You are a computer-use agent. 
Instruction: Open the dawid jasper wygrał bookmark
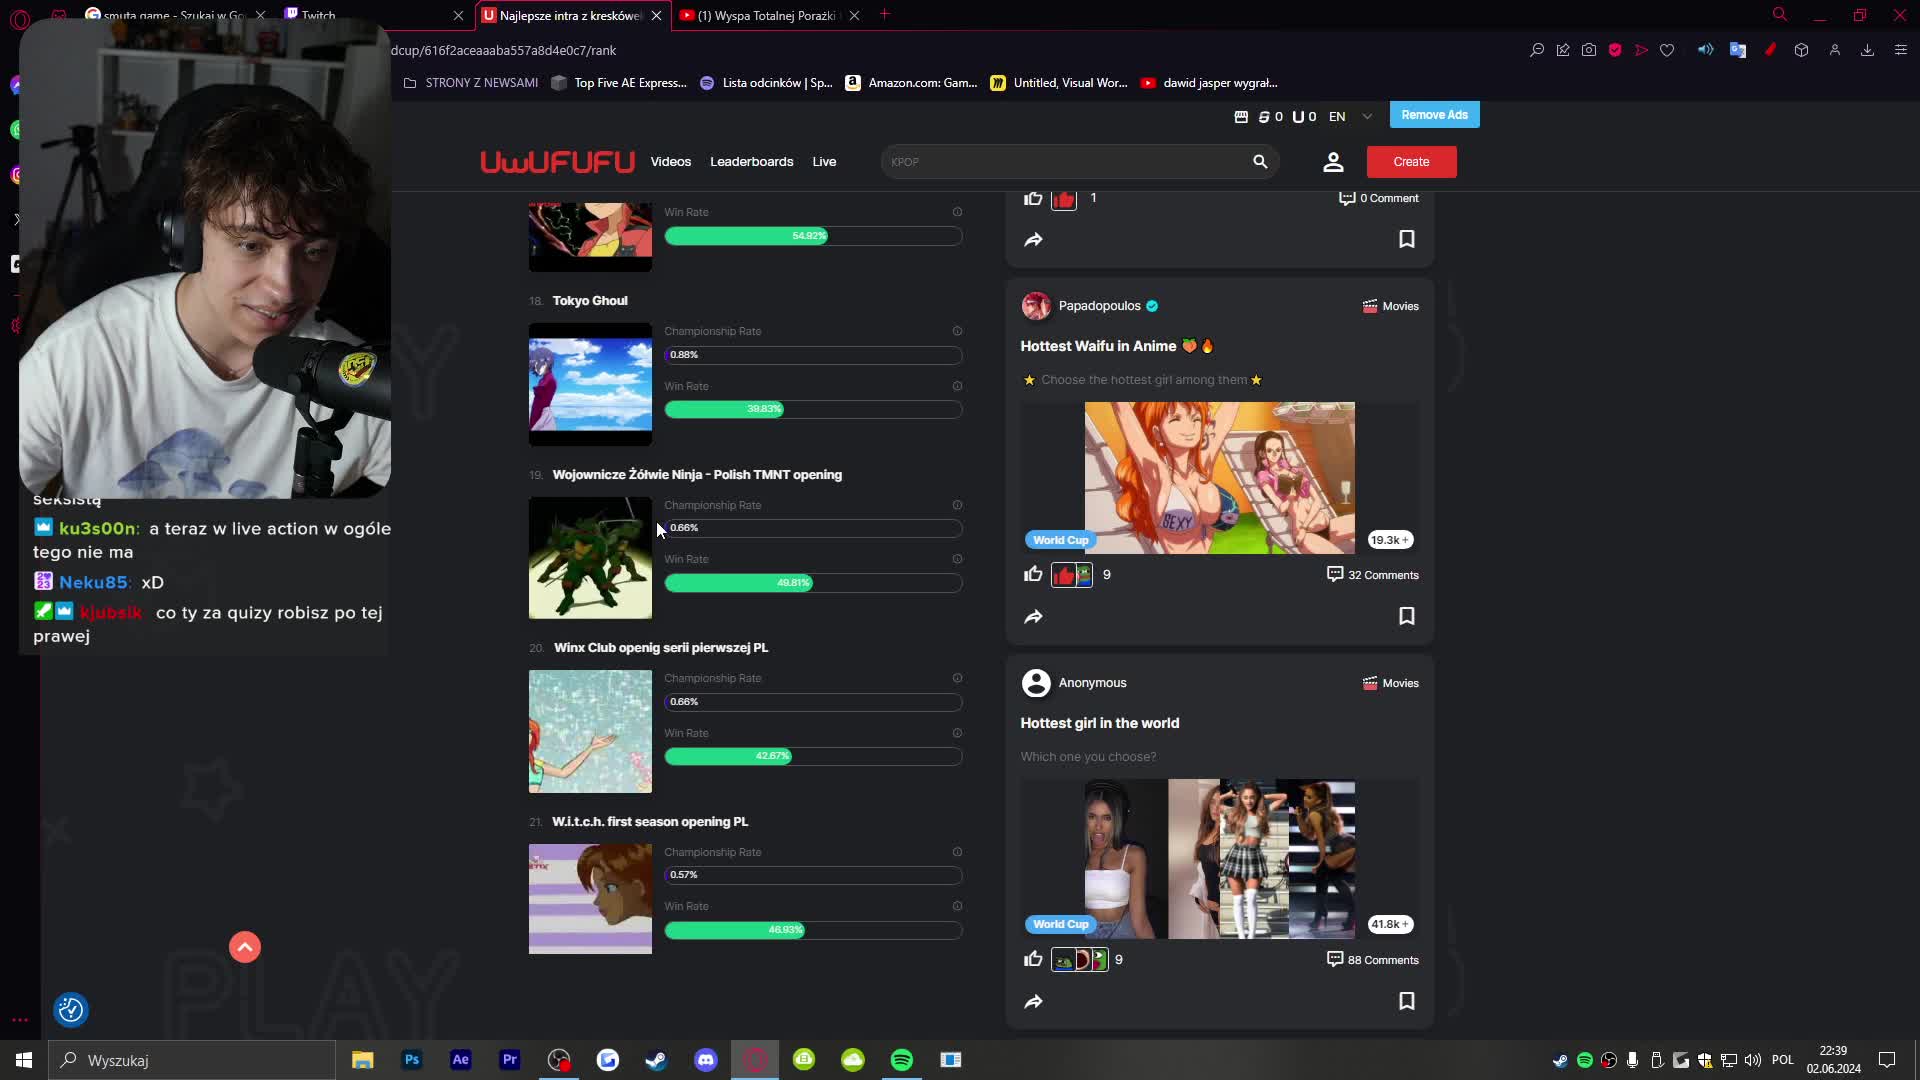click(x=1210, y=83)
